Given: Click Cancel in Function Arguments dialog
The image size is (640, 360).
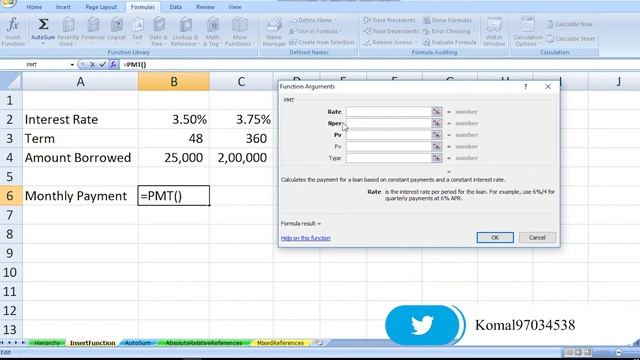Looking at the screenshot, I should click(537, 238).
